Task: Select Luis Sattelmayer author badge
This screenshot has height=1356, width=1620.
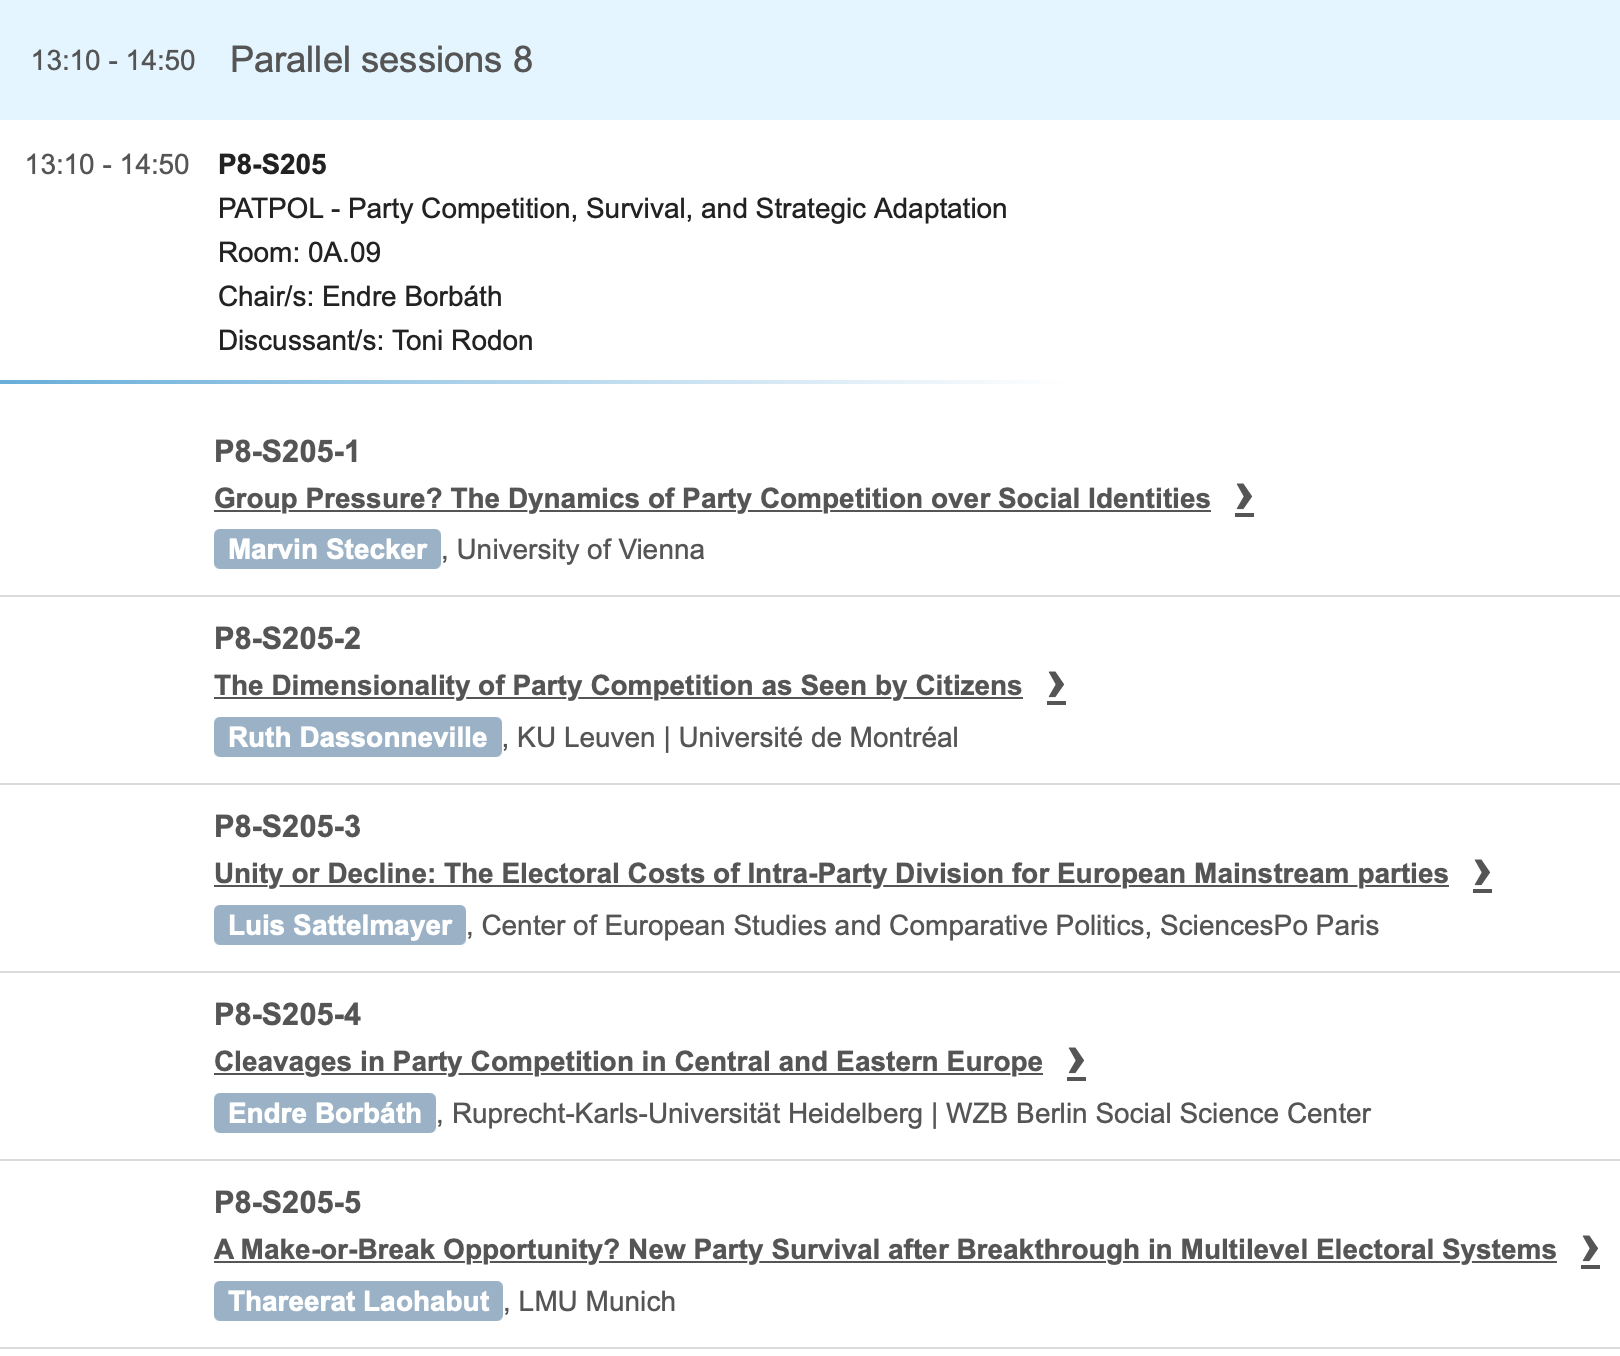Action: 340,925
